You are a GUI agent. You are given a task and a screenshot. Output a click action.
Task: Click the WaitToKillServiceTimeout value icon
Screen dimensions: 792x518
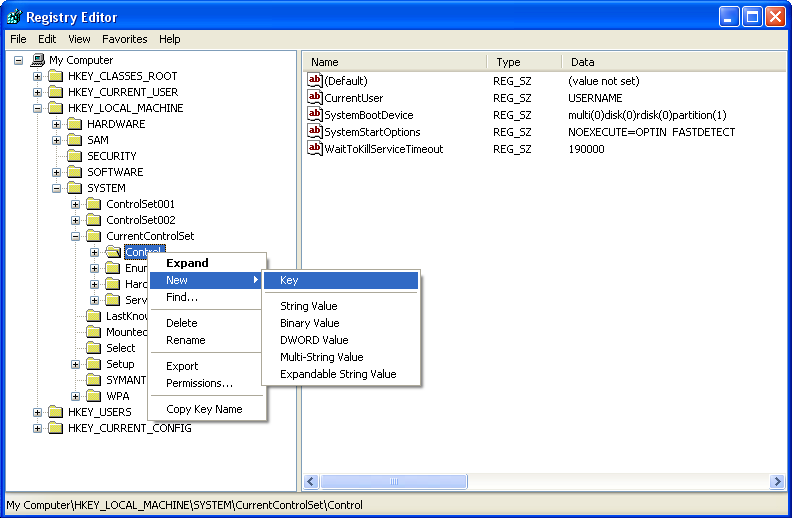[x=315, y=149]
